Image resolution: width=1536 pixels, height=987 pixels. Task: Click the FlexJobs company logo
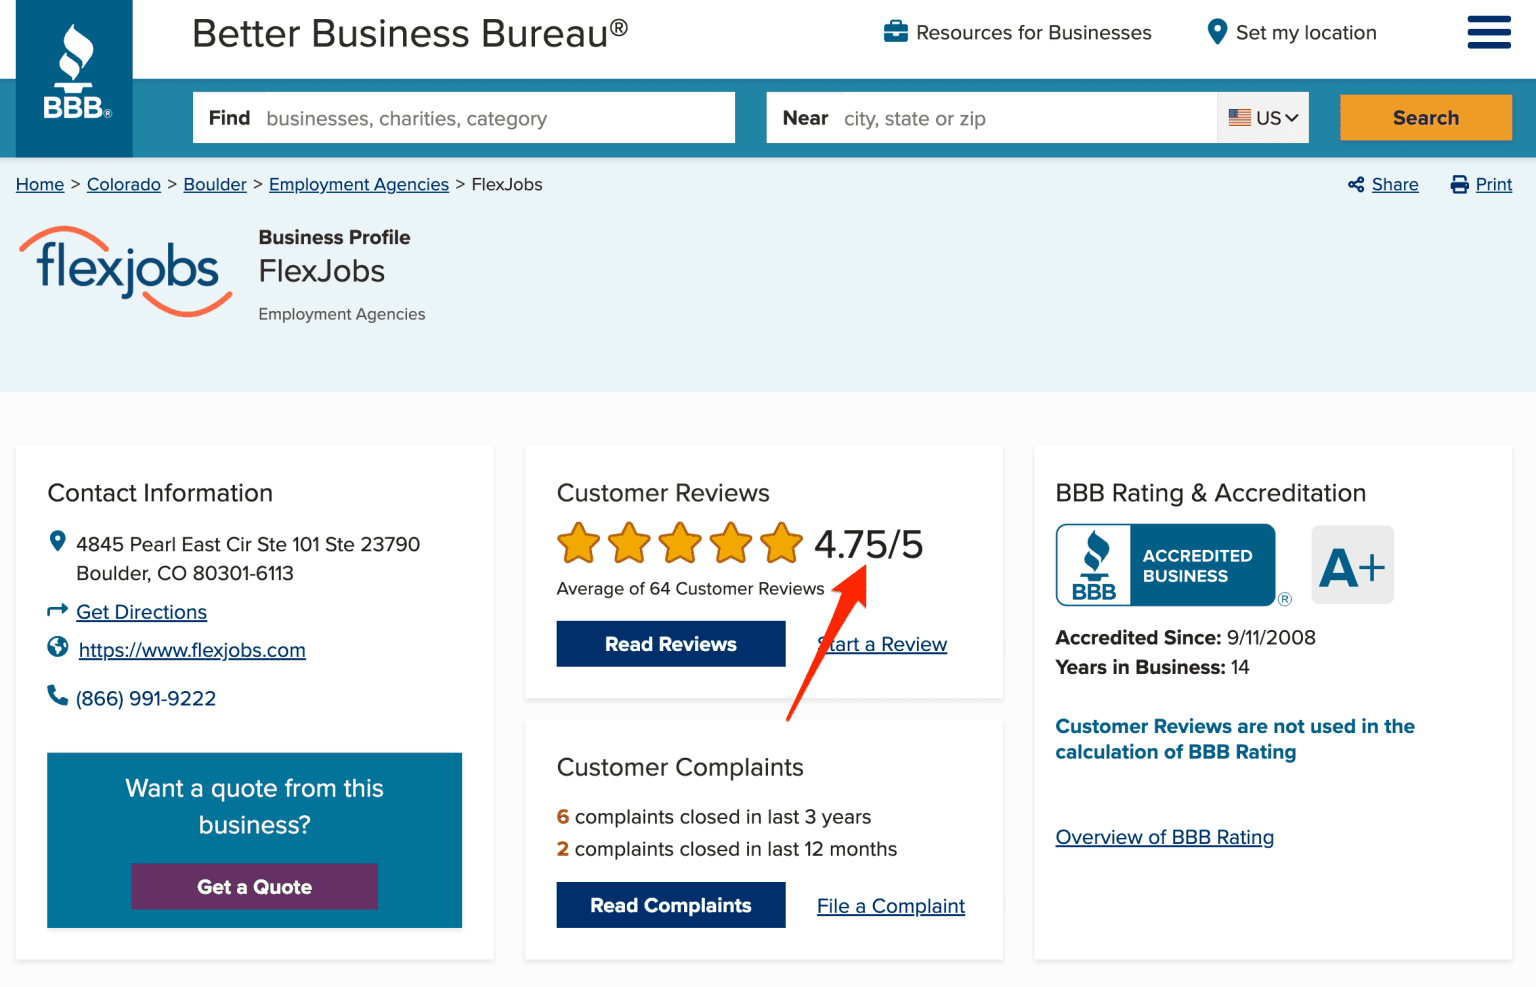126,271
